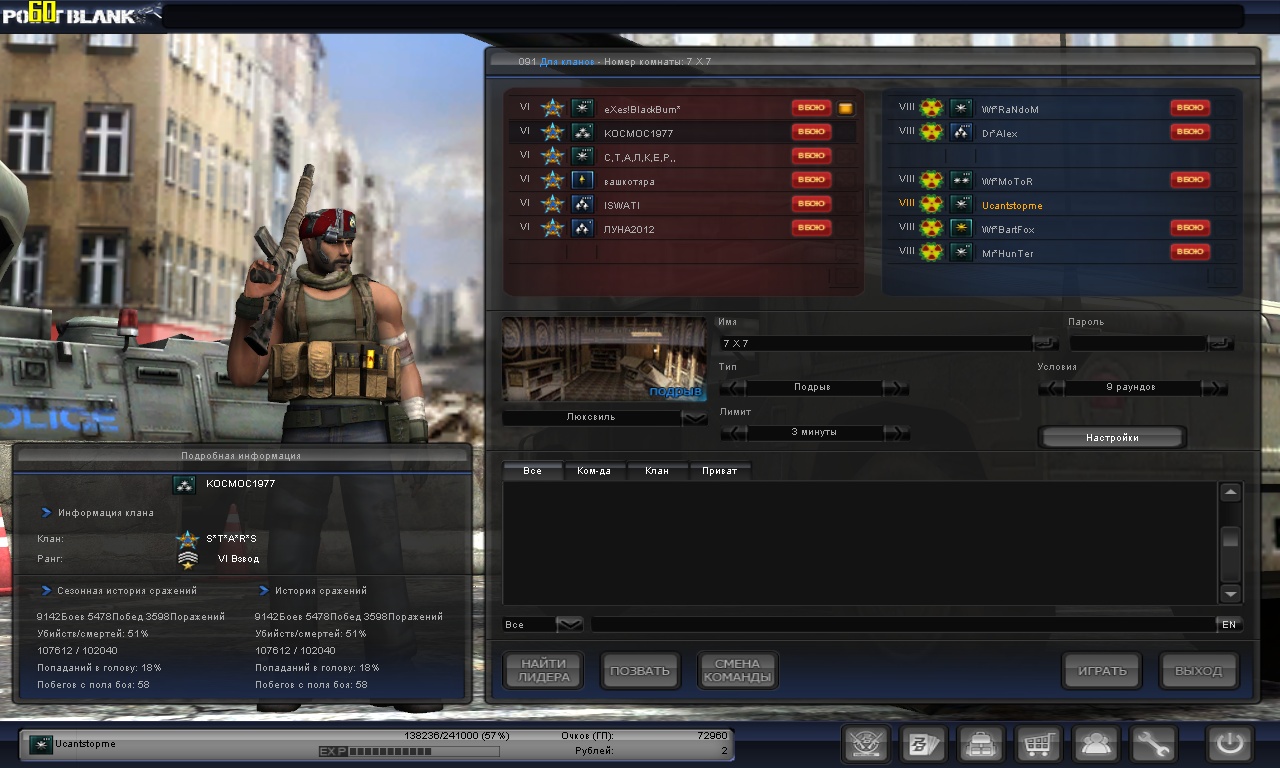Click right arrow of '3 минуты' limit
Image resolution: width=1280 pixels, height=768 pixels.
[x=896, y=432]
